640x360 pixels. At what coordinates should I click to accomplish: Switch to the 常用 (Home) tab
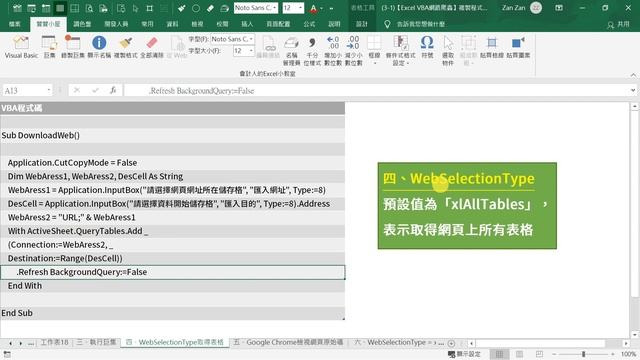pos(147,24)
